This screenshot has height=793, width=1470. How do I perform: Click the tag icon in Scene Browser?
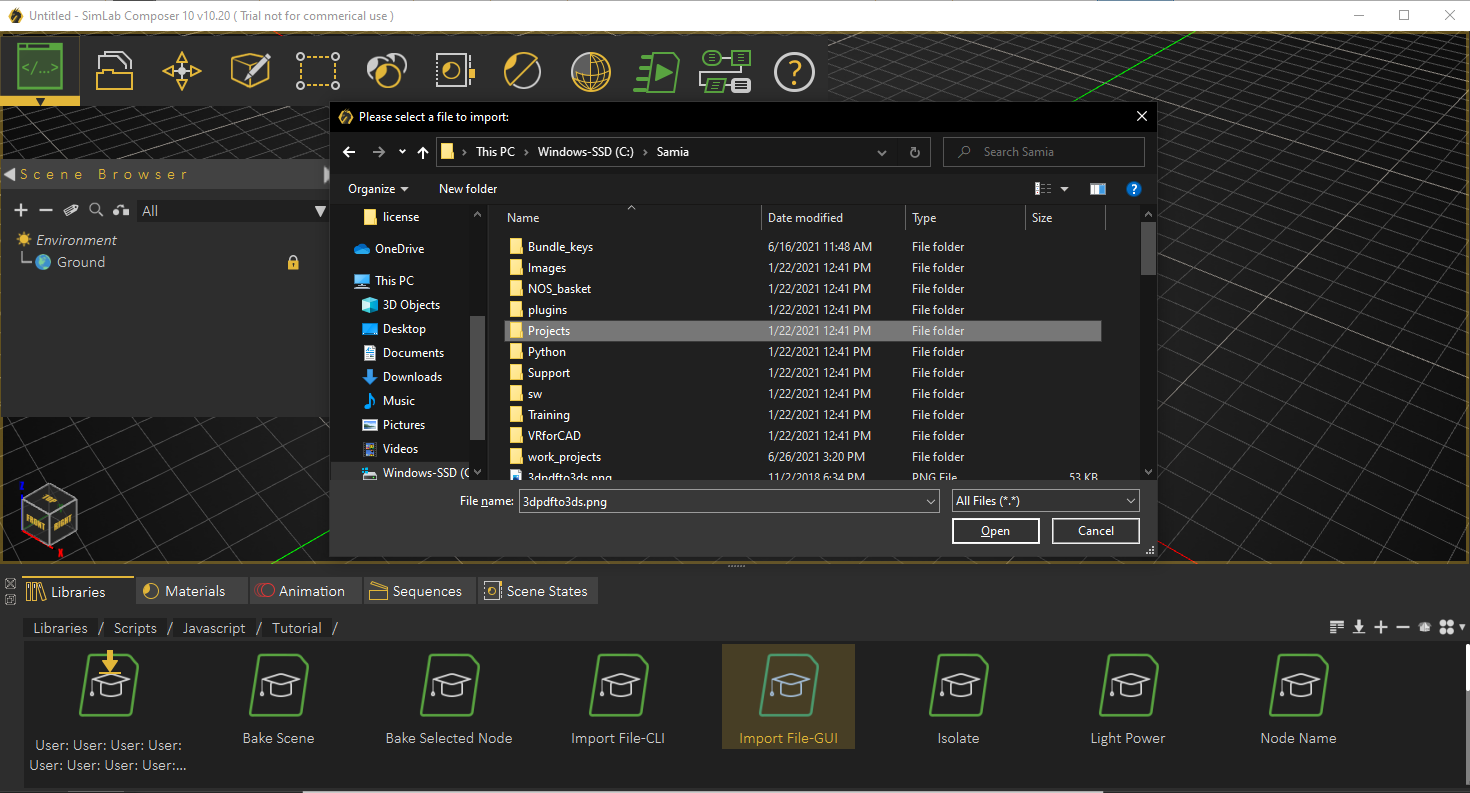pos(71,210)
